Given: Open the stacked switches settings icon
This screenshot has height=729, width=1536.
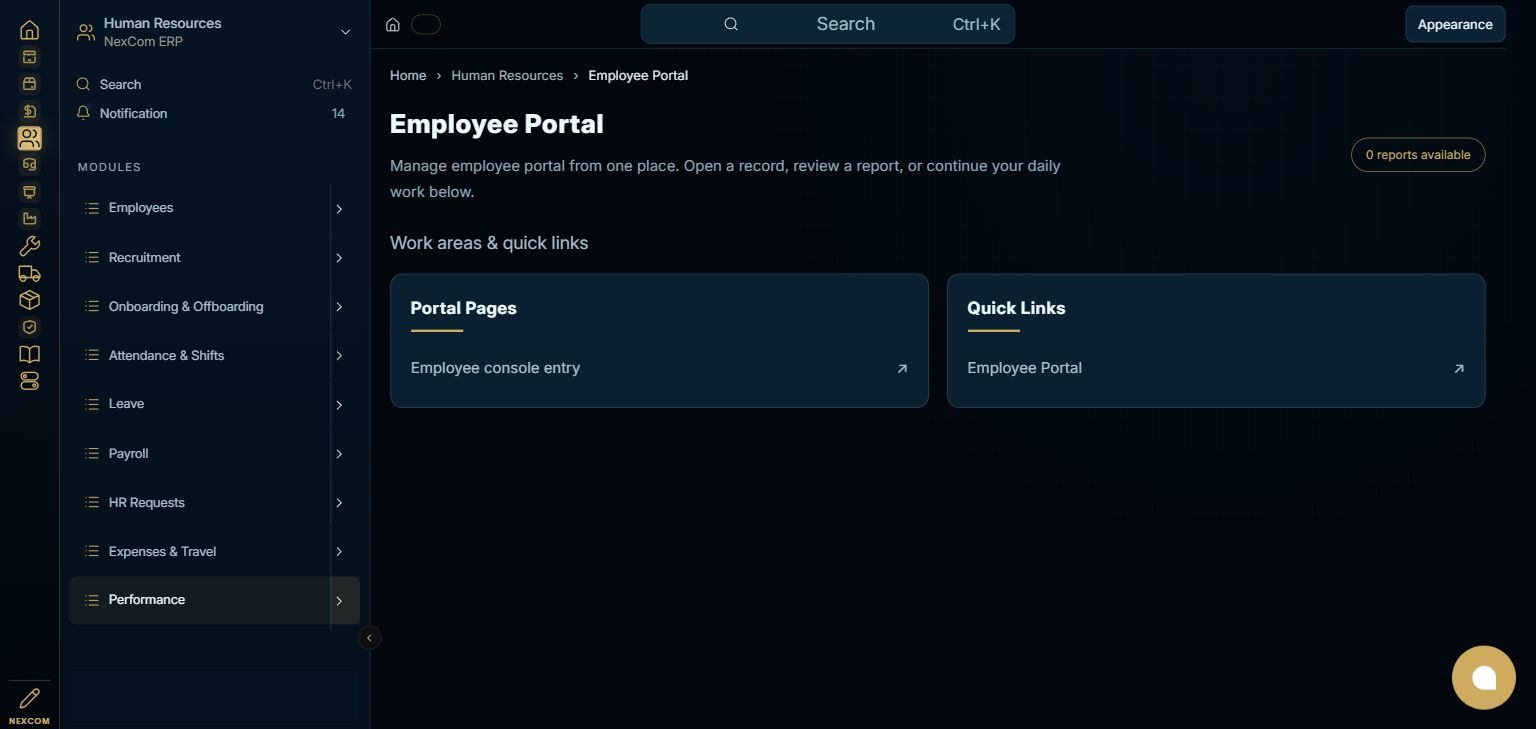Looking at the screenshot, I should click(x=29, y=381).
